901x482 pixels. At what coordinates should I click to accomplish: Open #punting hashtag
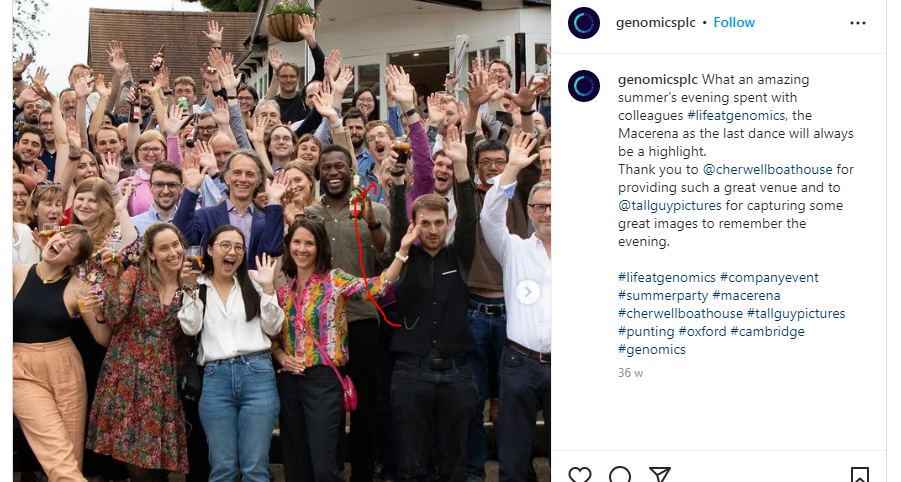(x=646, y=331)
